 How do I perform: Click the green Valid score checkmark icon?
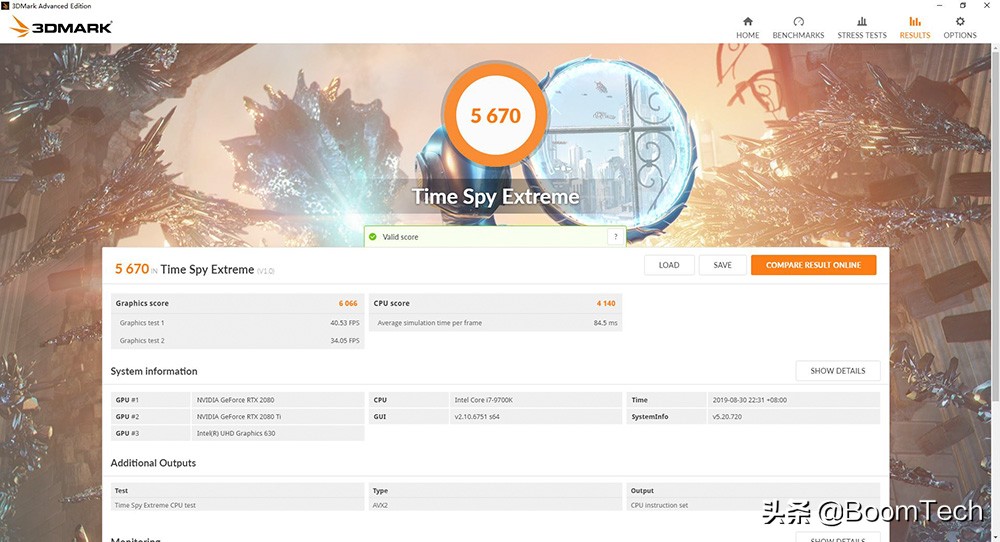pyautogui.click(x=372, y=237)
